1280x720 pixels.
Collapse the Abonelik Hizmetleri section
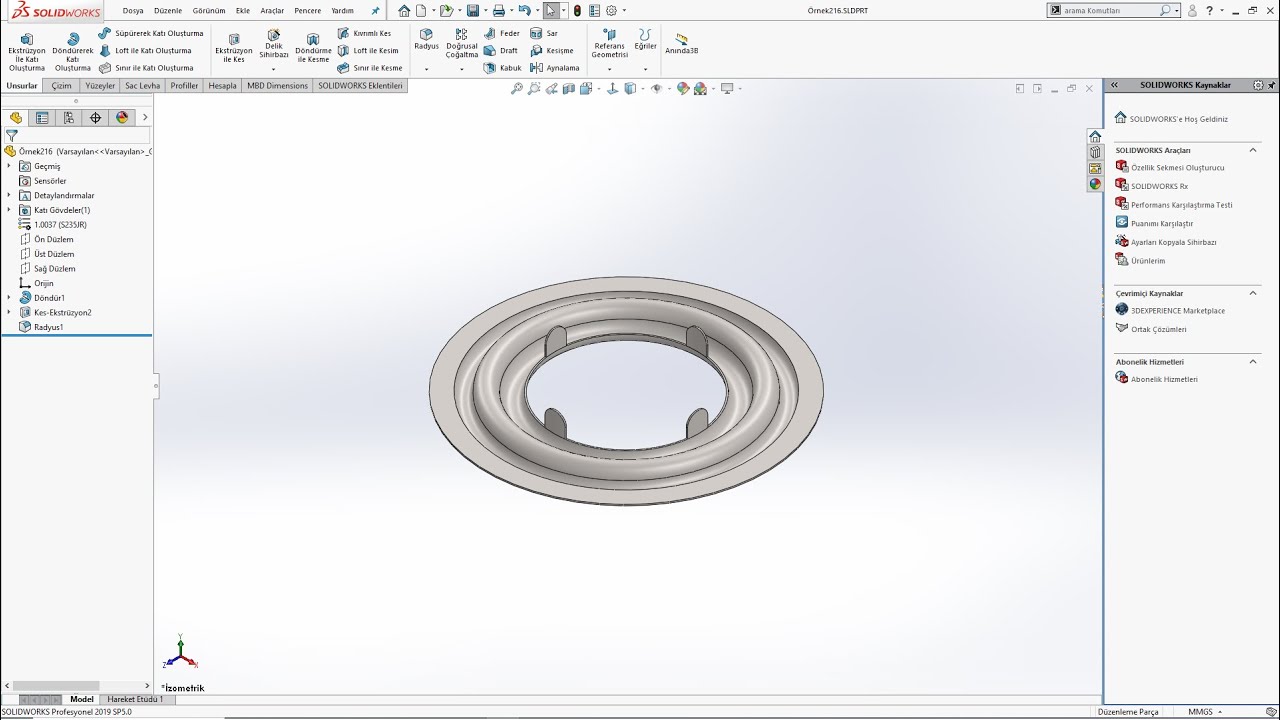point(1253,361)
